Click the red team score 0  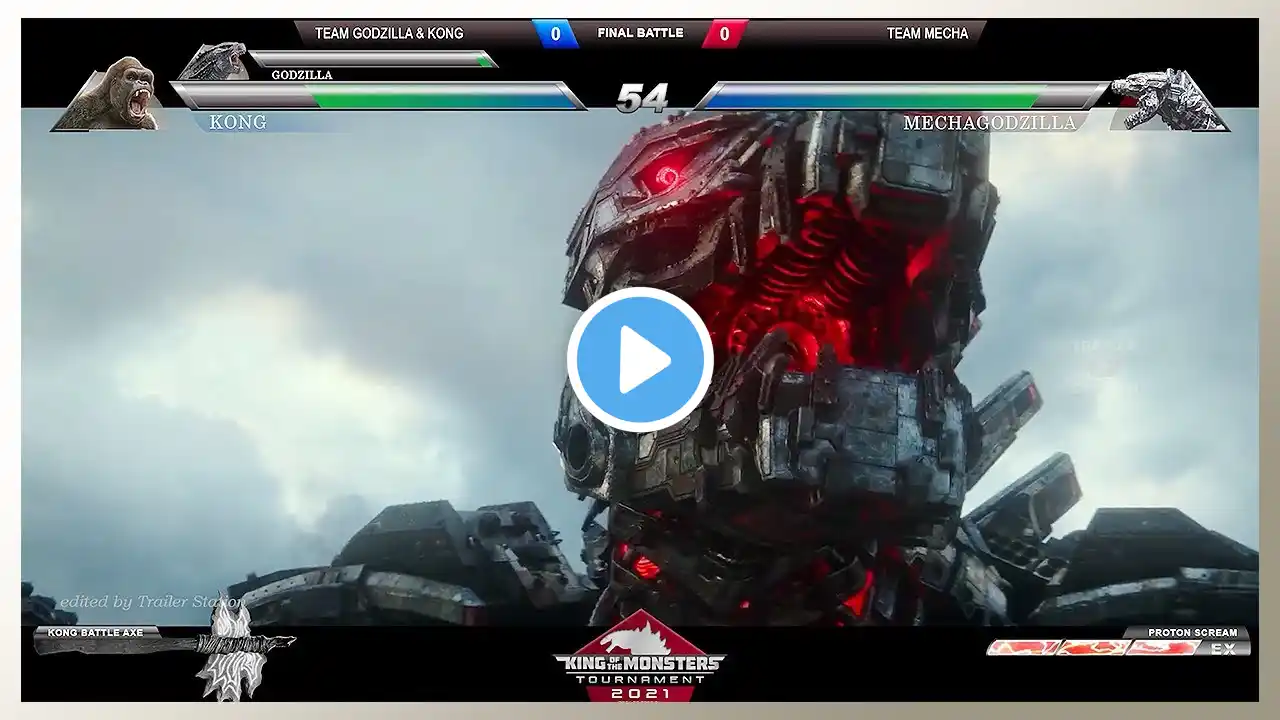pyautogui.click(x=724, y=34)
